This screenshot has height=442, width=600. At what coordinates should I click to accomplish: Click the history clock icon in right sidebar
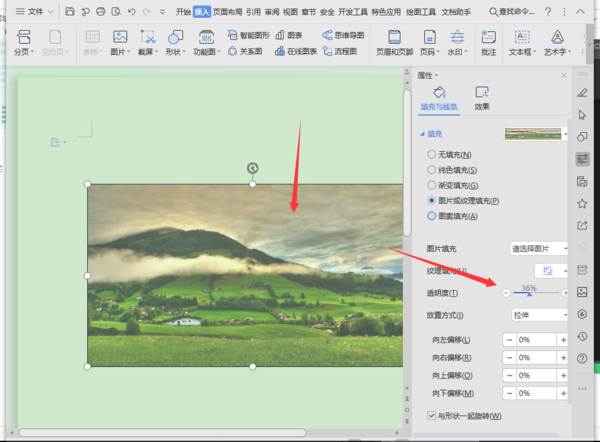coord(582,336)
